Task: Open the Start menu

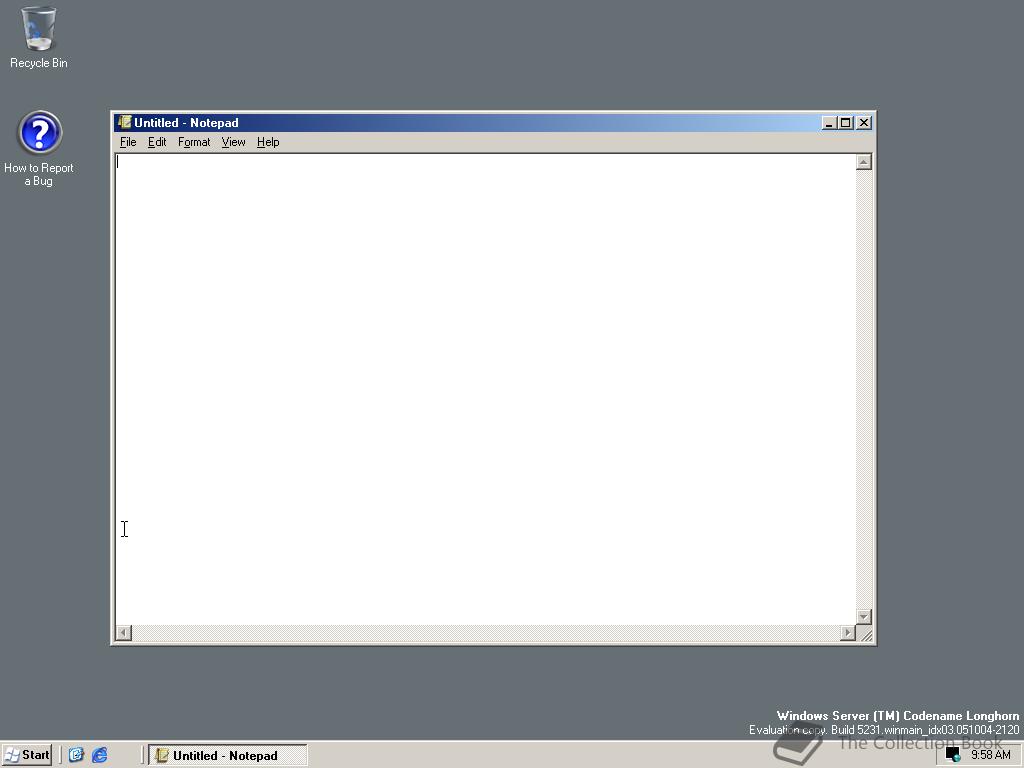Action: [27, 755]
